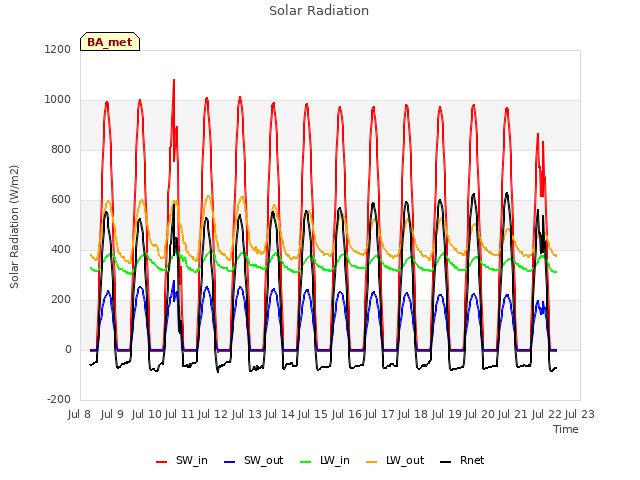Click the 1000 y-axis tick label
The width and height of the screenshot is (640, 480).
pos(58,100)
